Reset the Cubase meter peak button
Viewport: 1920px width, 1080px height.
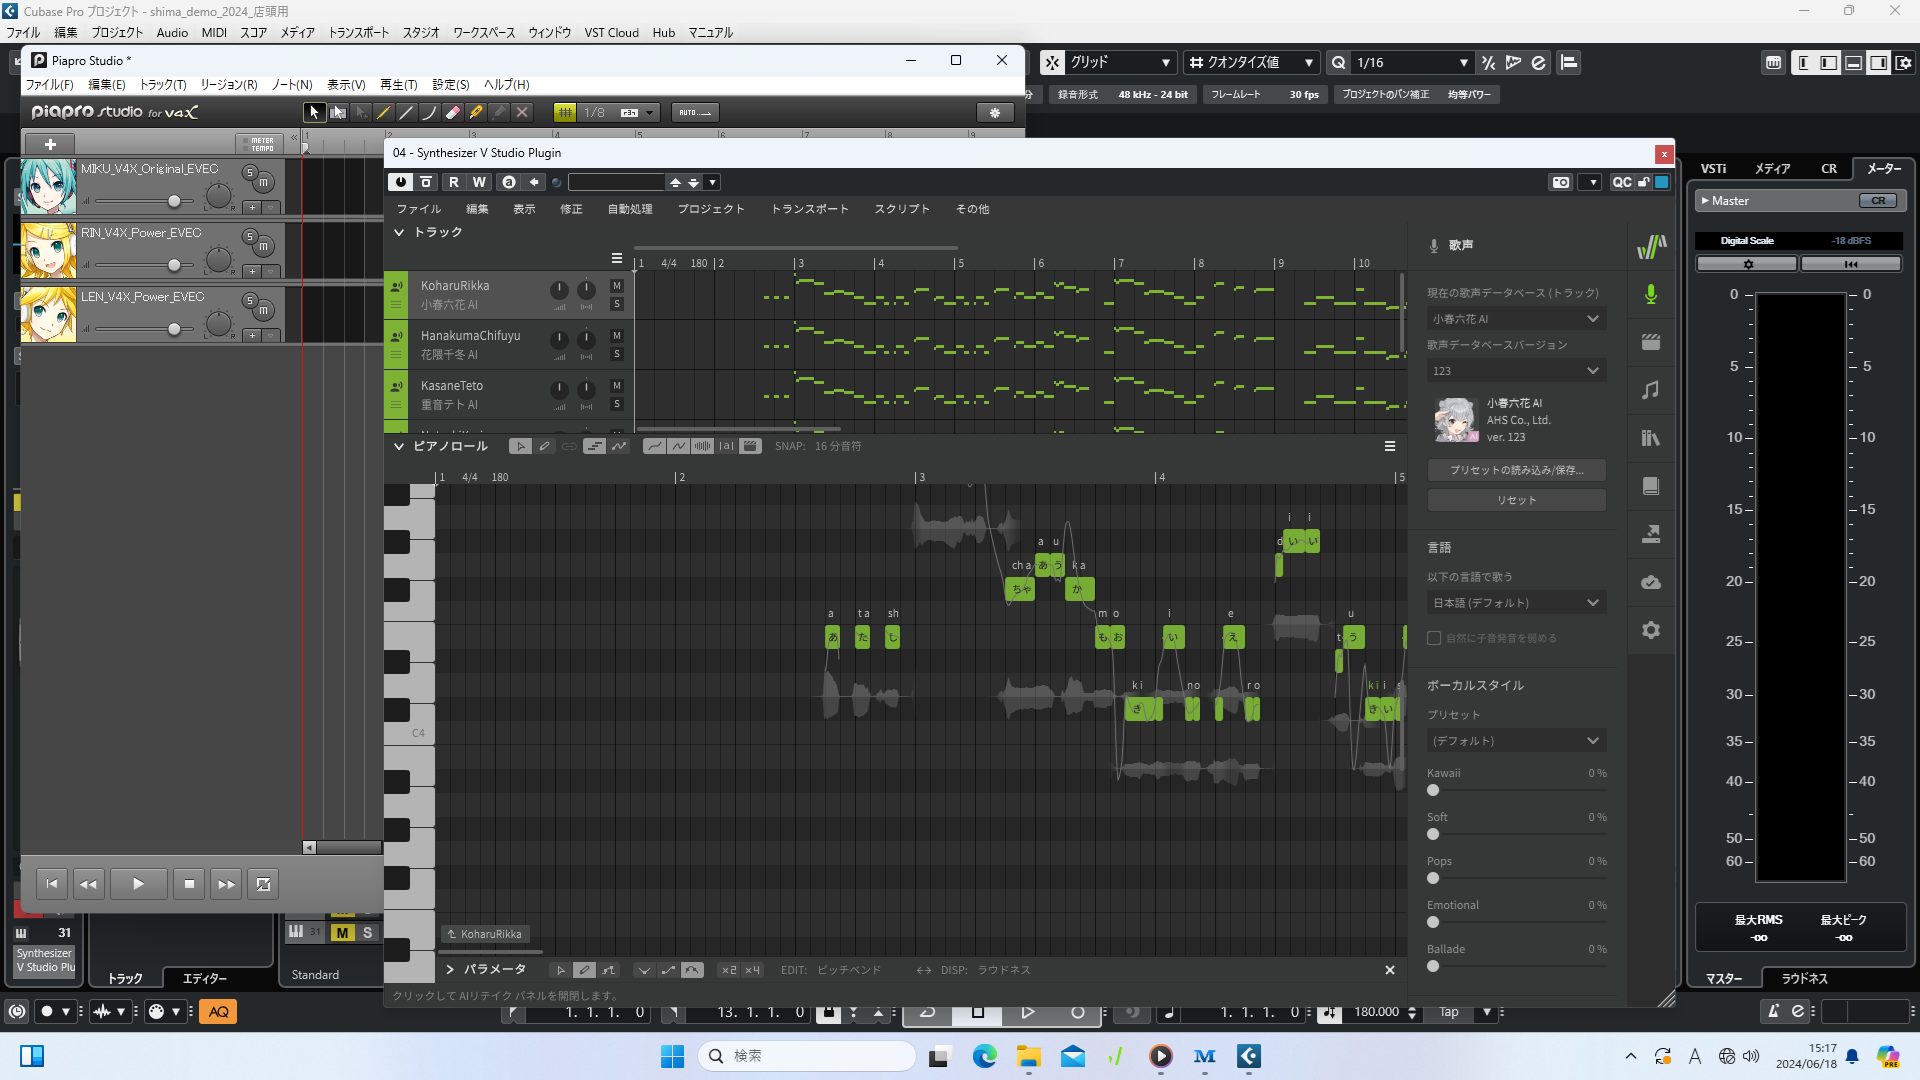coord(1850,264)
